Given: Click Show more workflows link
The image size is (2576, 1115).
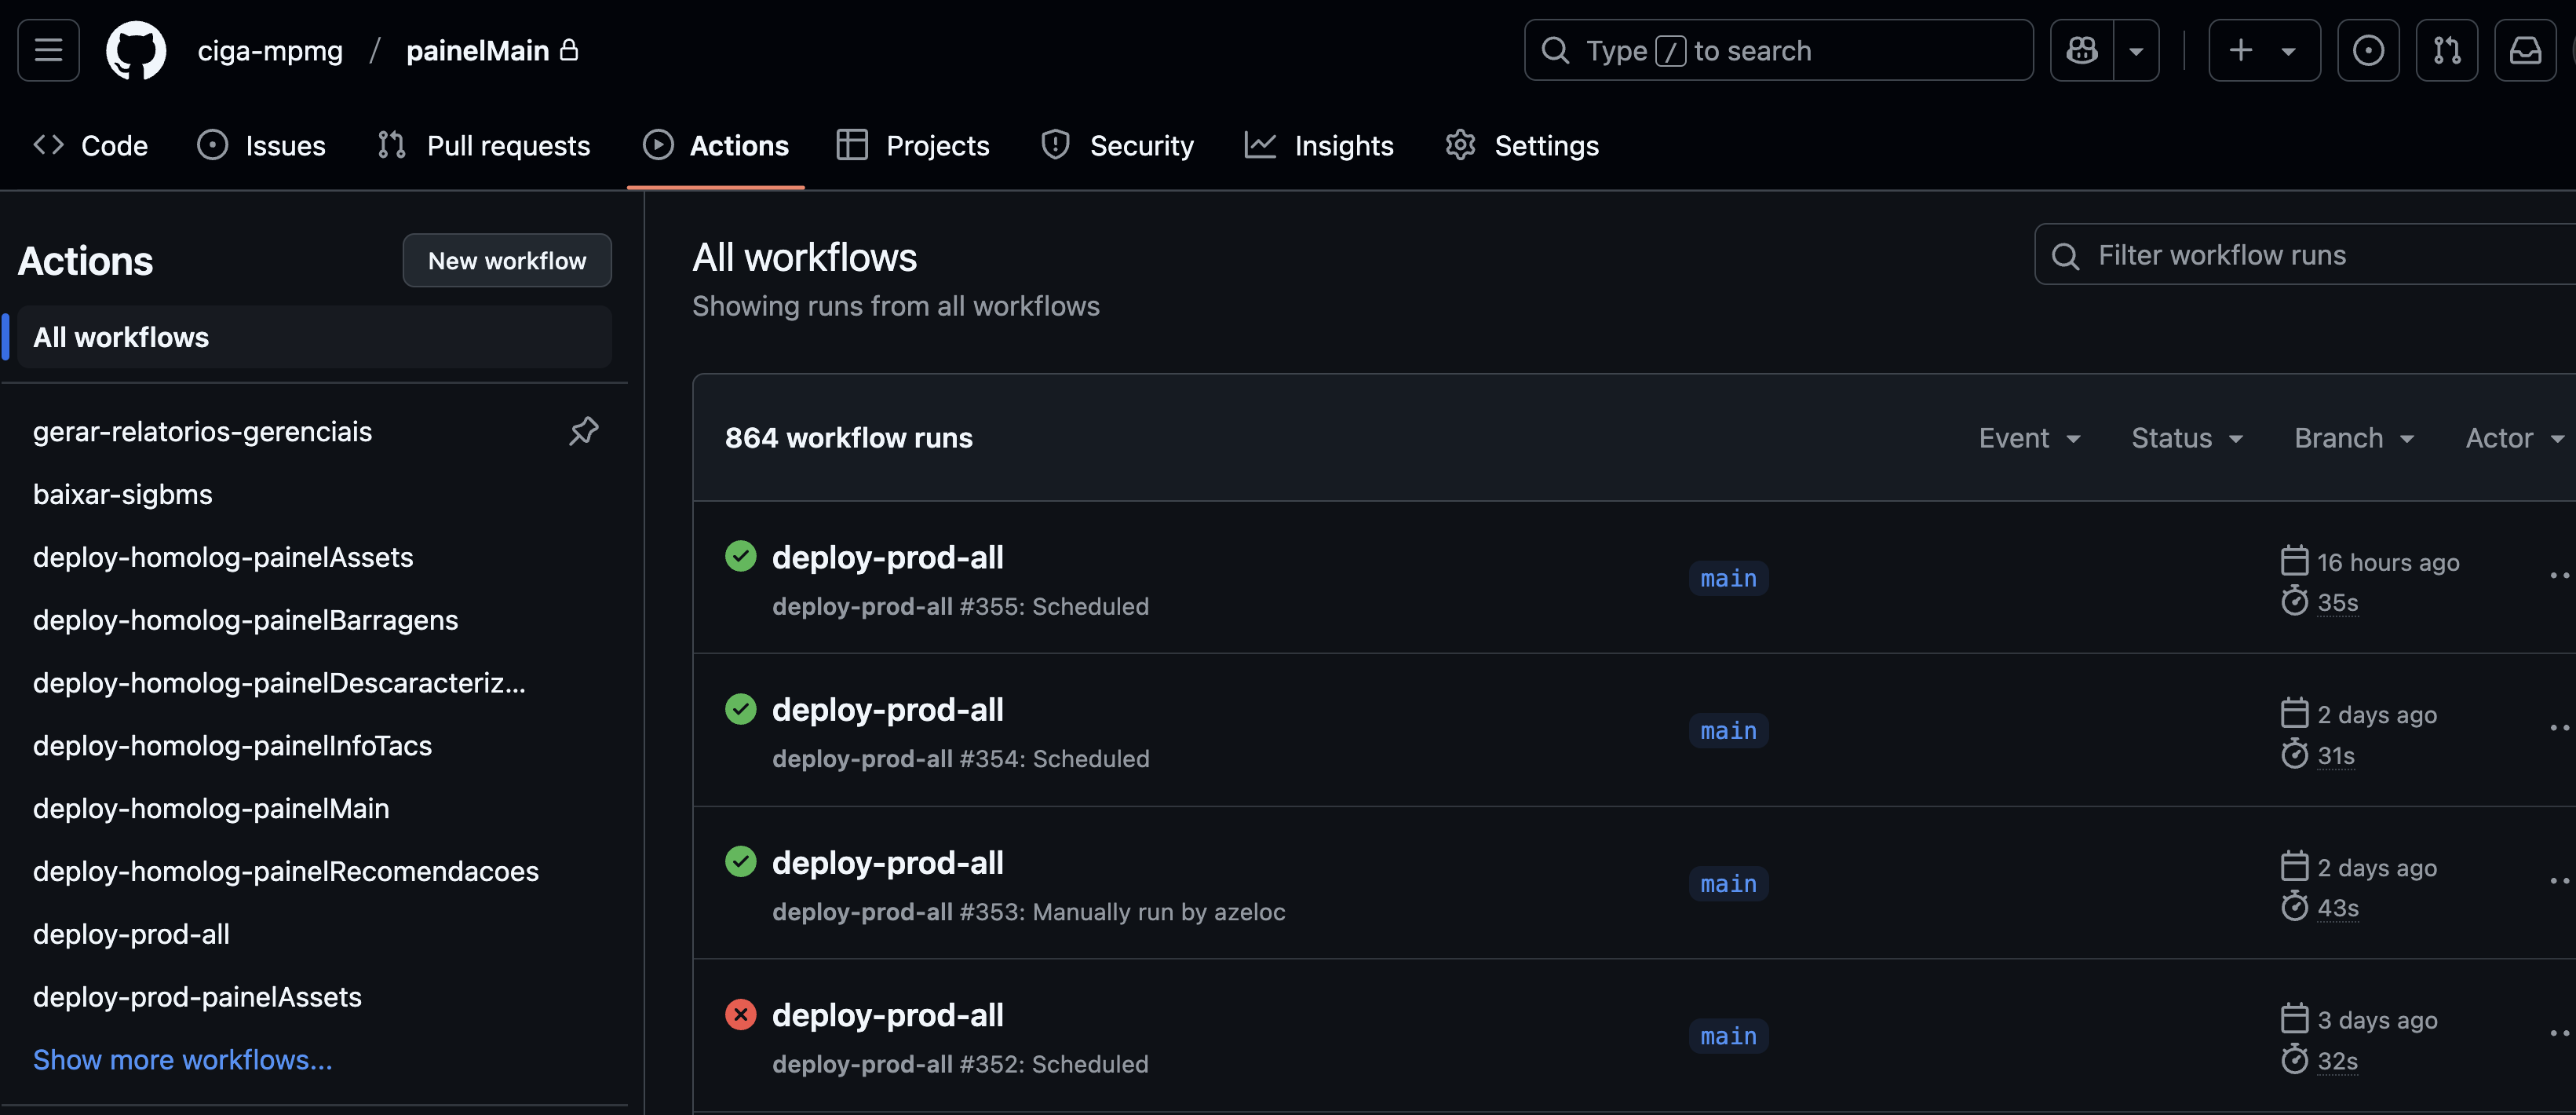Looking at the screenshot, I should pyautogui.click(x=183, y=1059).
